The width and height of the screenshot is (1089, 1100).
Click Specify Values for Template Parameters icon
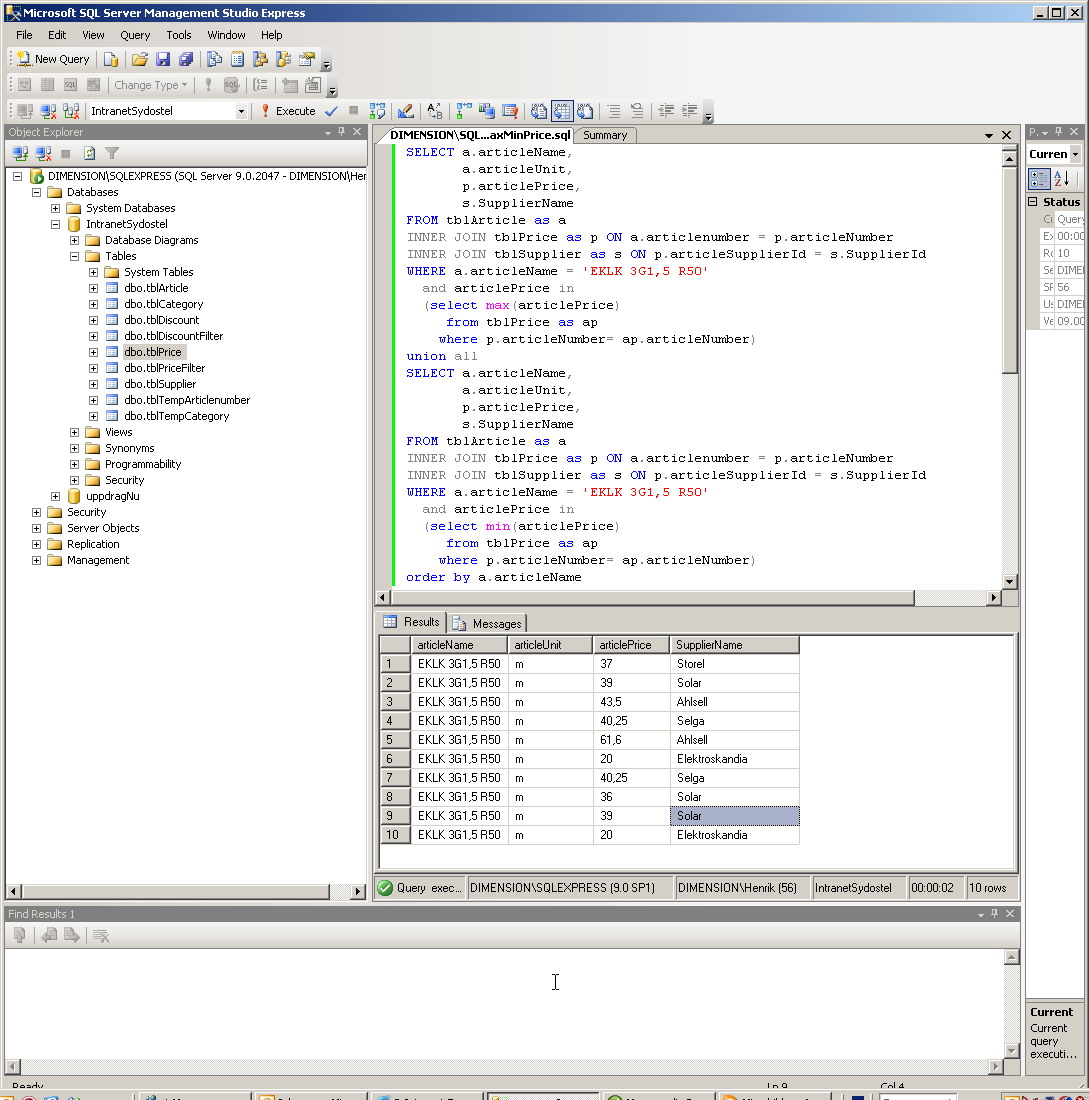click(434, 111)
